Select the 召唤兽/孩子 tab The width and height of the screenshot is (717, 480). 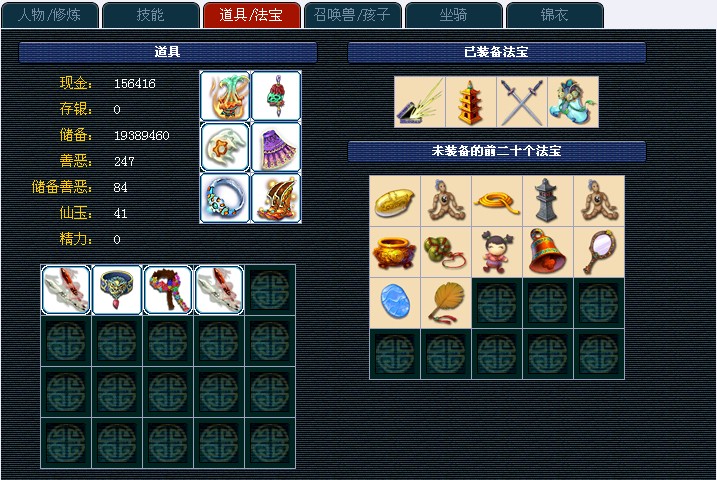(353, 15)
